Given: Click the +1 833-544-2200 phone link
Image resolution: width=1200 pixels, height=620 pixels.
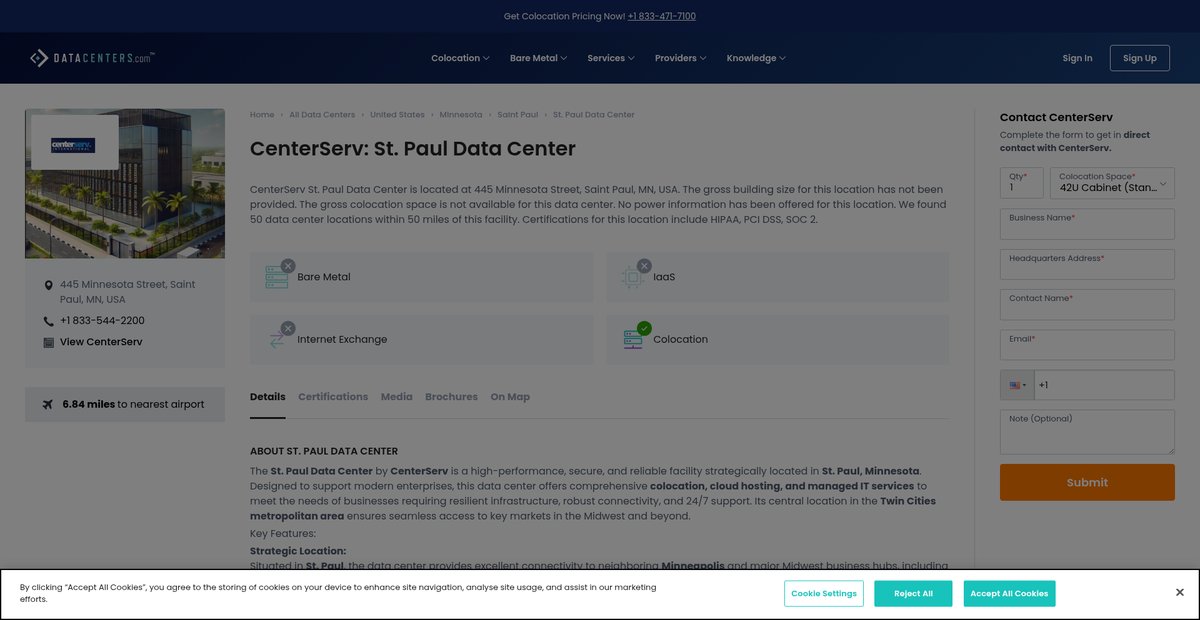Looking at the screenshot, I should (x=102, y=321).
